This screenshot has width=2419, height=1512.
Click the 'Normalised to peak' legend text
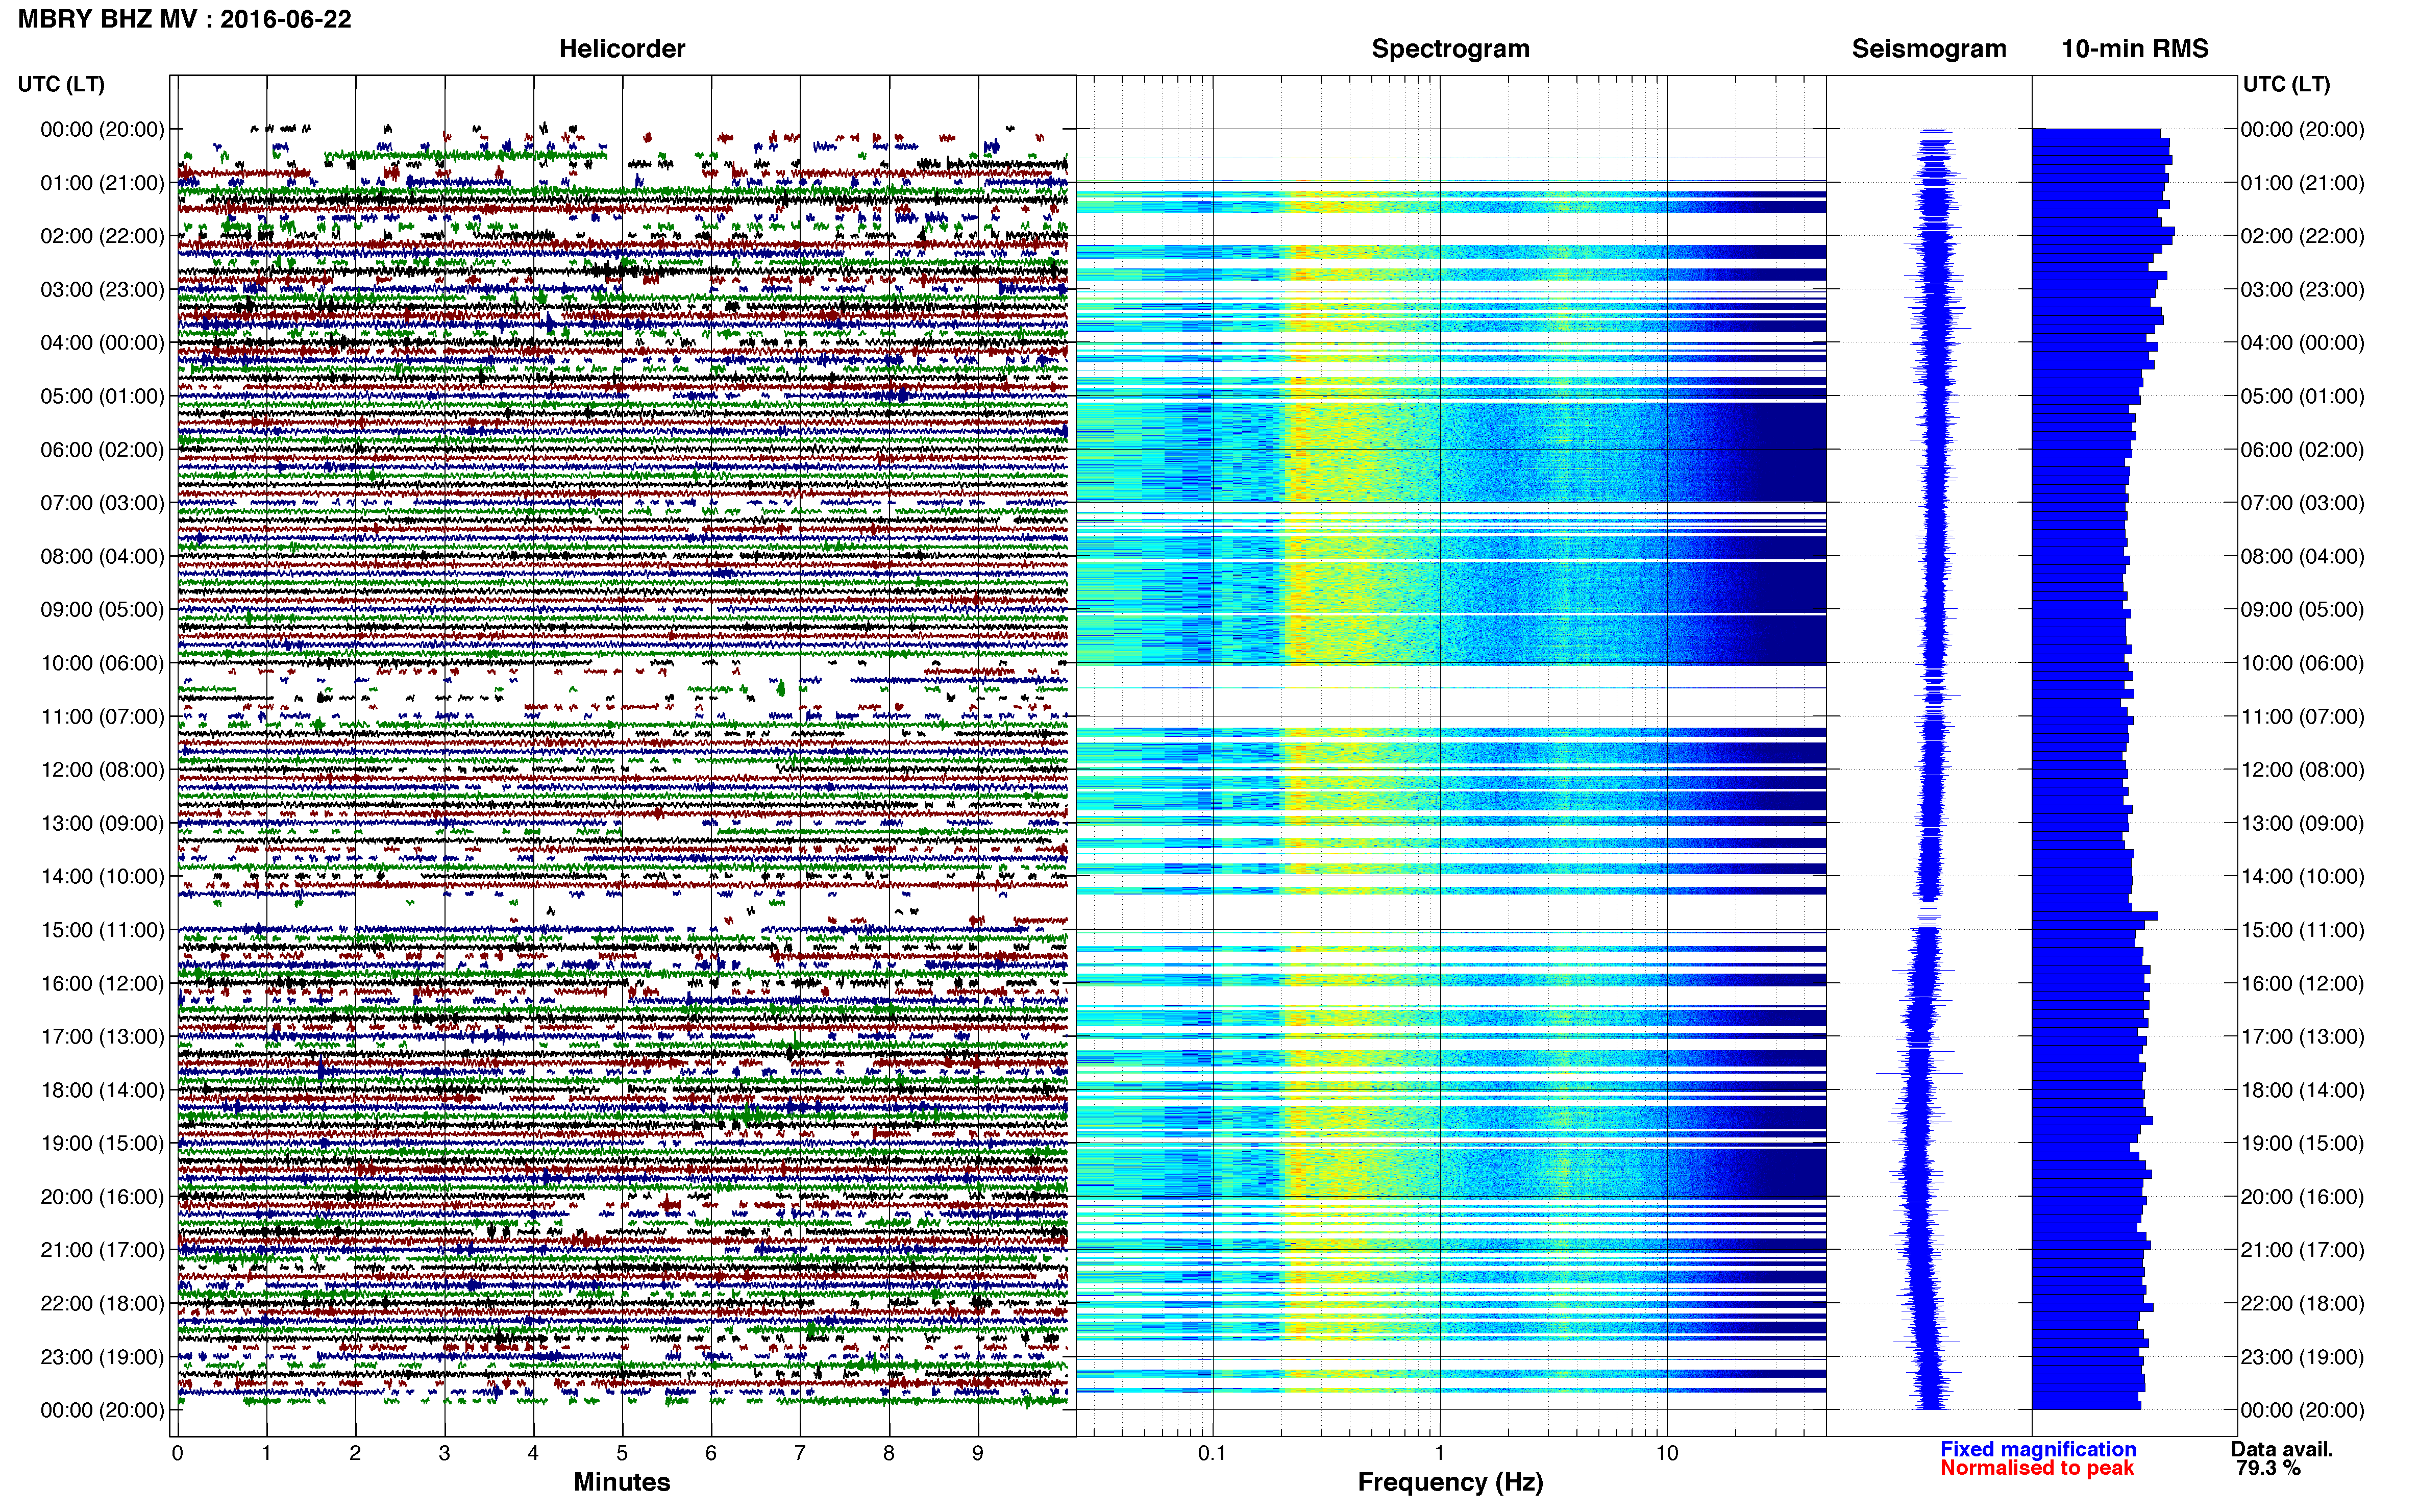click(2037, 1468)
